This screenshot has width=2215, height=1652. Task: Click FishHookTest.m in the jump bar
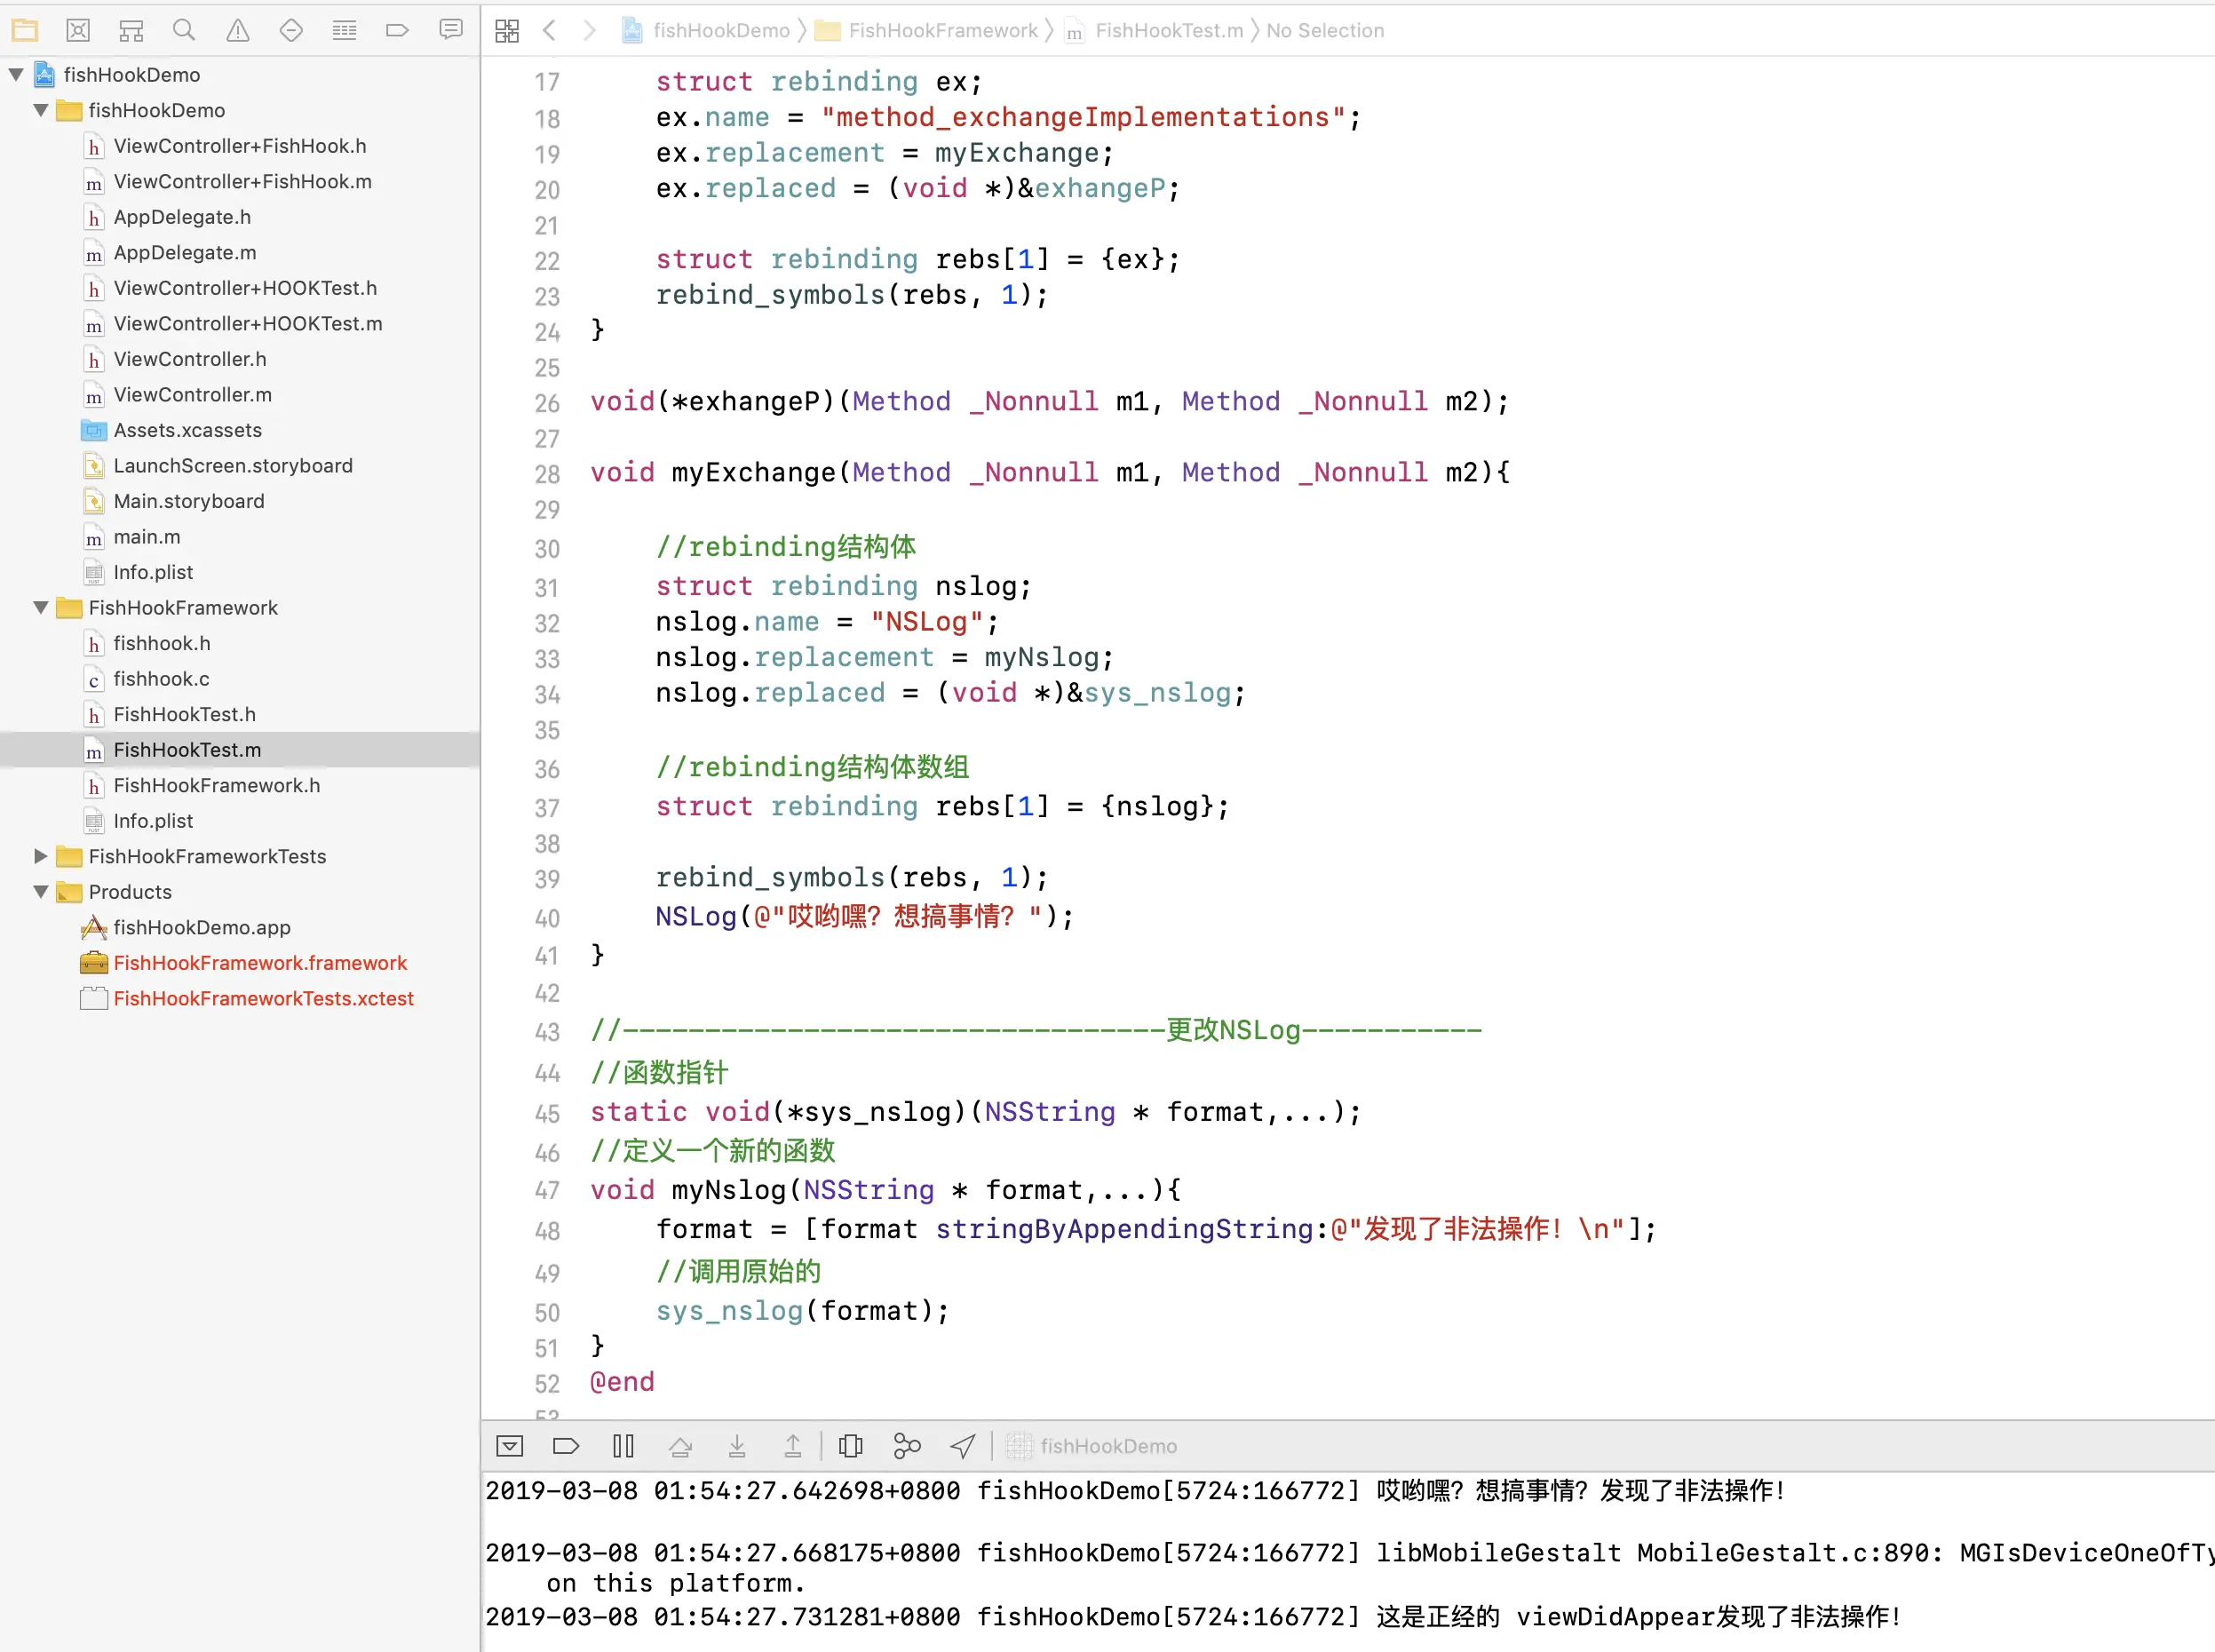1168,30
